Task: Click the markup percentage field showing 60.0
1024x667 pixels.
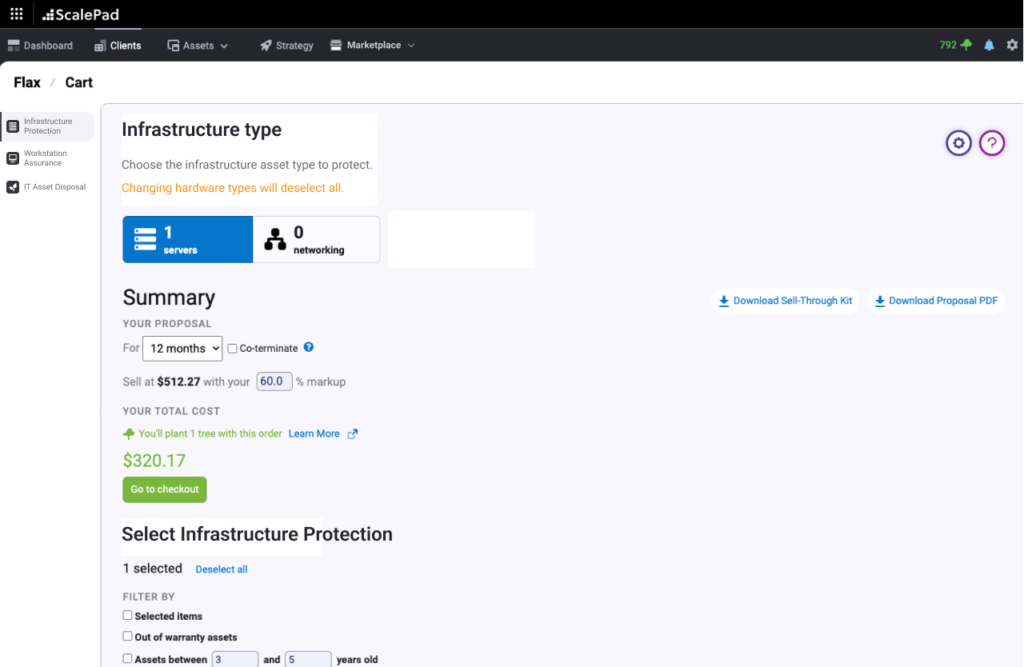Action: (x=273, y=381)
